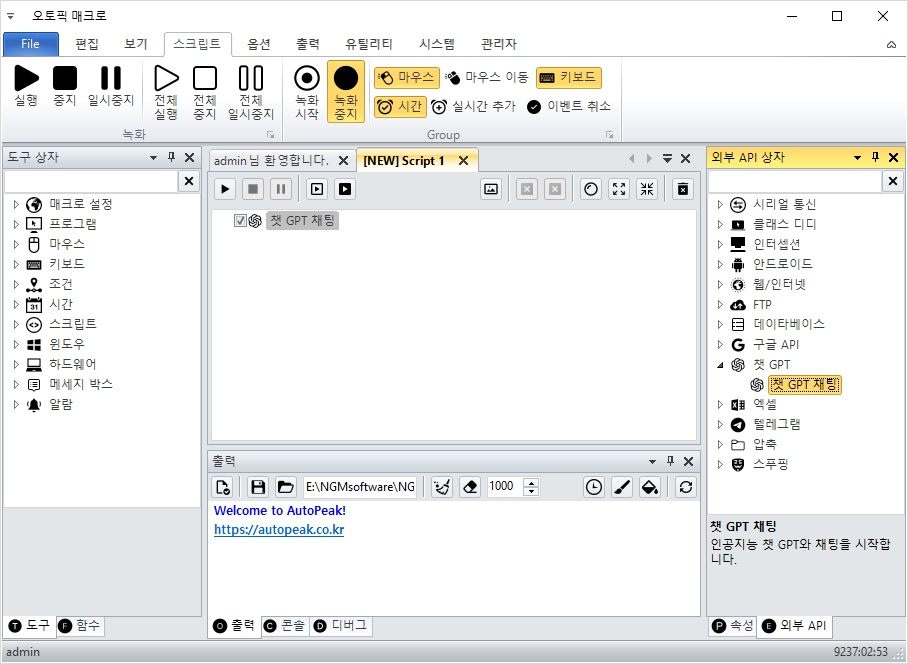Viewport: 908px width, 664px height.
Task: Toggle the 실시간 추가 option
Action: [x=474, y=107]
